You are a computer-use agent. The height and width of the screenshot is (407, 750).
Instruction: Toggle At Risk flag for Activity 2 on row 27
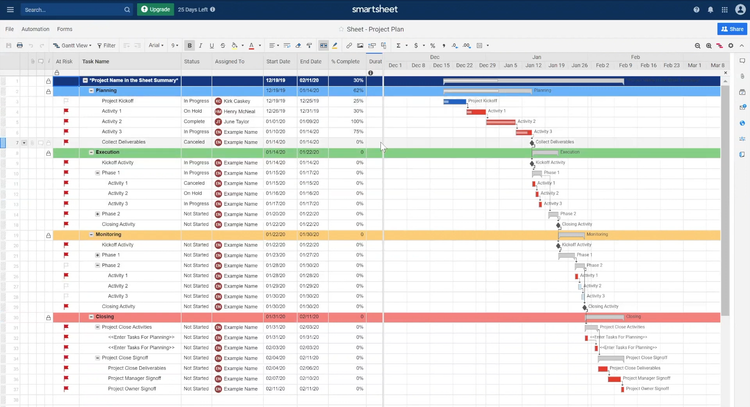[66, 286]
